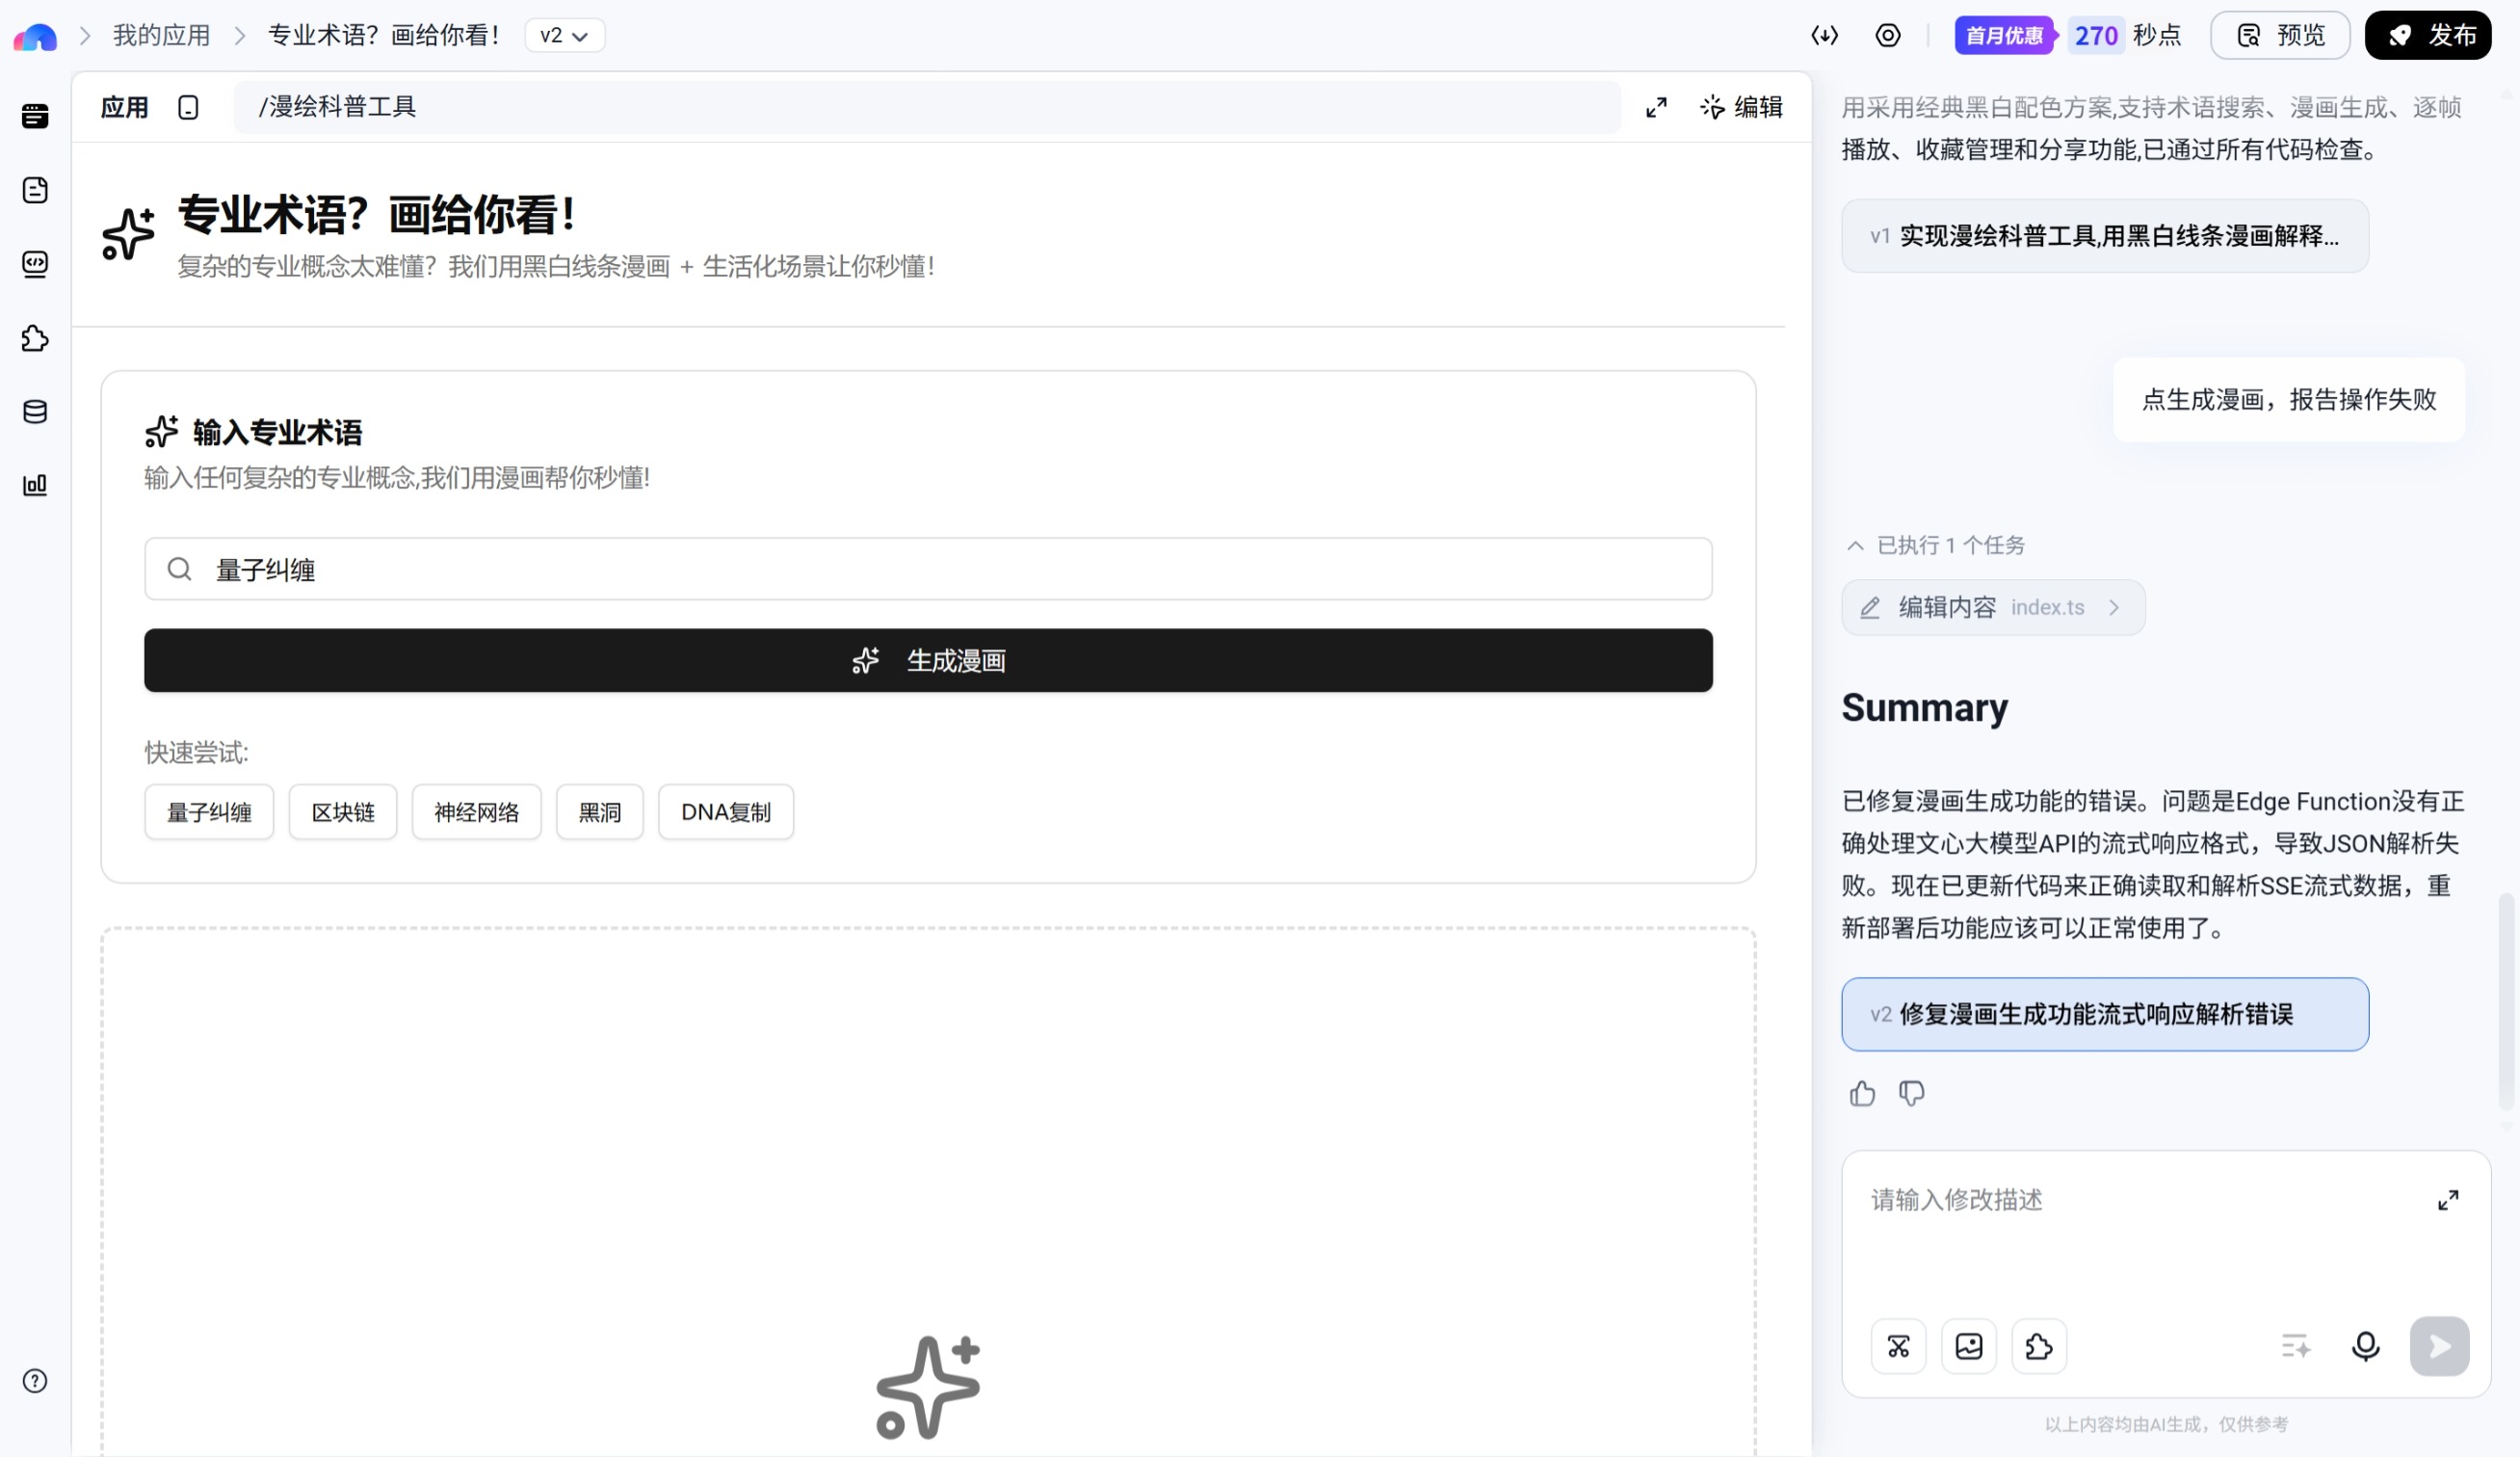Open the analytics chart sidebar icon
The image size is (2520, 1457).
coord(35,485)
